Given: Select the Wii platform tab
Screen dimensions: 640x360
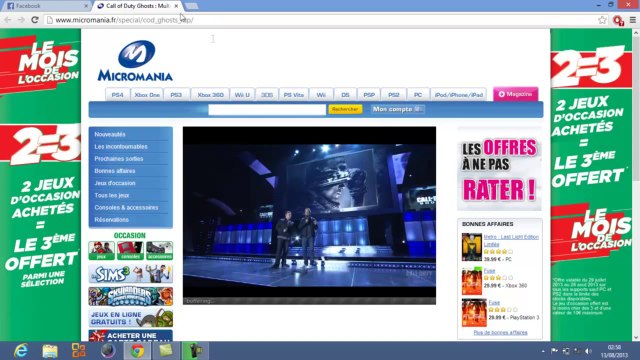Looking at the screenshot, I should [x=321, y=95].
